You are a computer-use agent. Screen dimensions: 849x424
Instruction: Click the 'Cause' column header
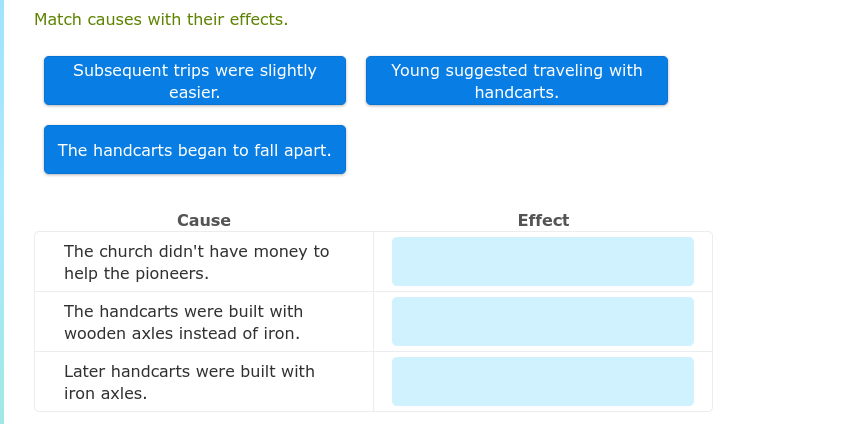(204, 220)
